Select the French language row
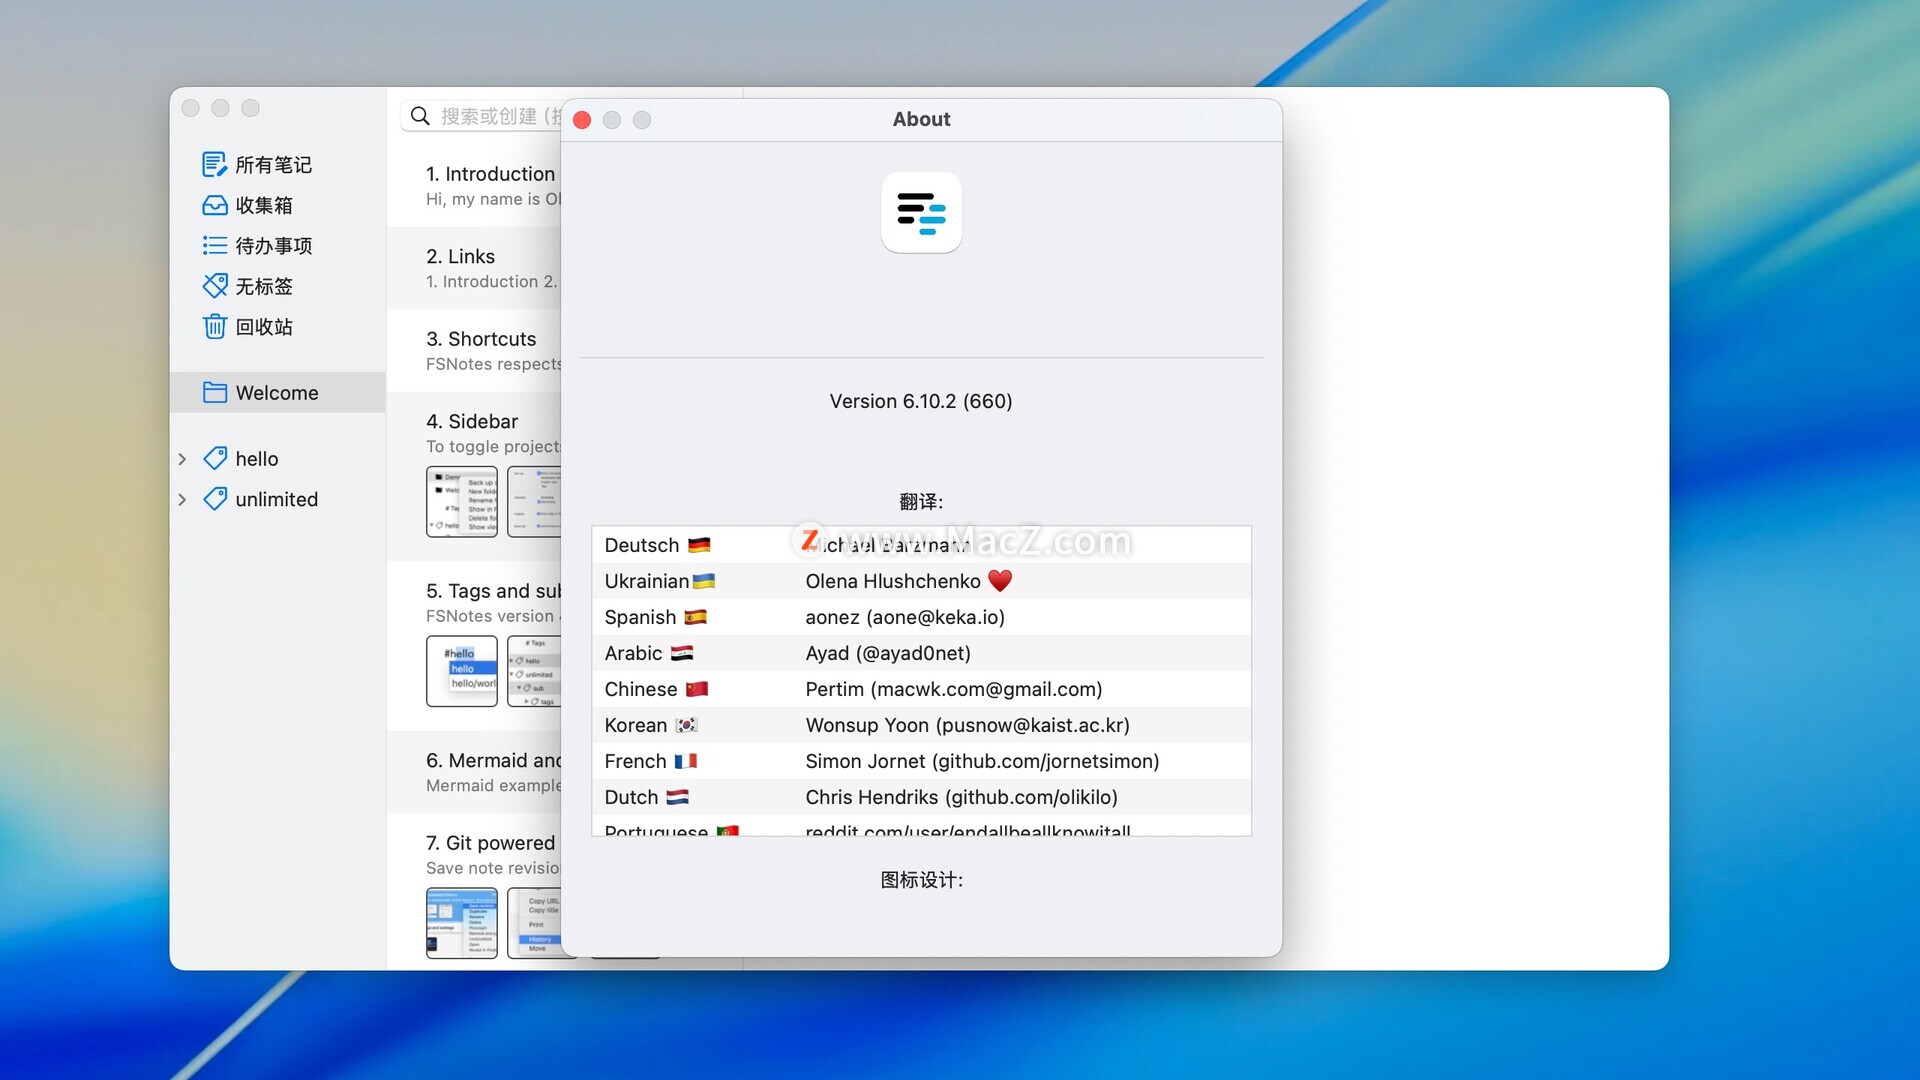Image resolution: width=1920 pixels, height=1080 pixels. 921,761
